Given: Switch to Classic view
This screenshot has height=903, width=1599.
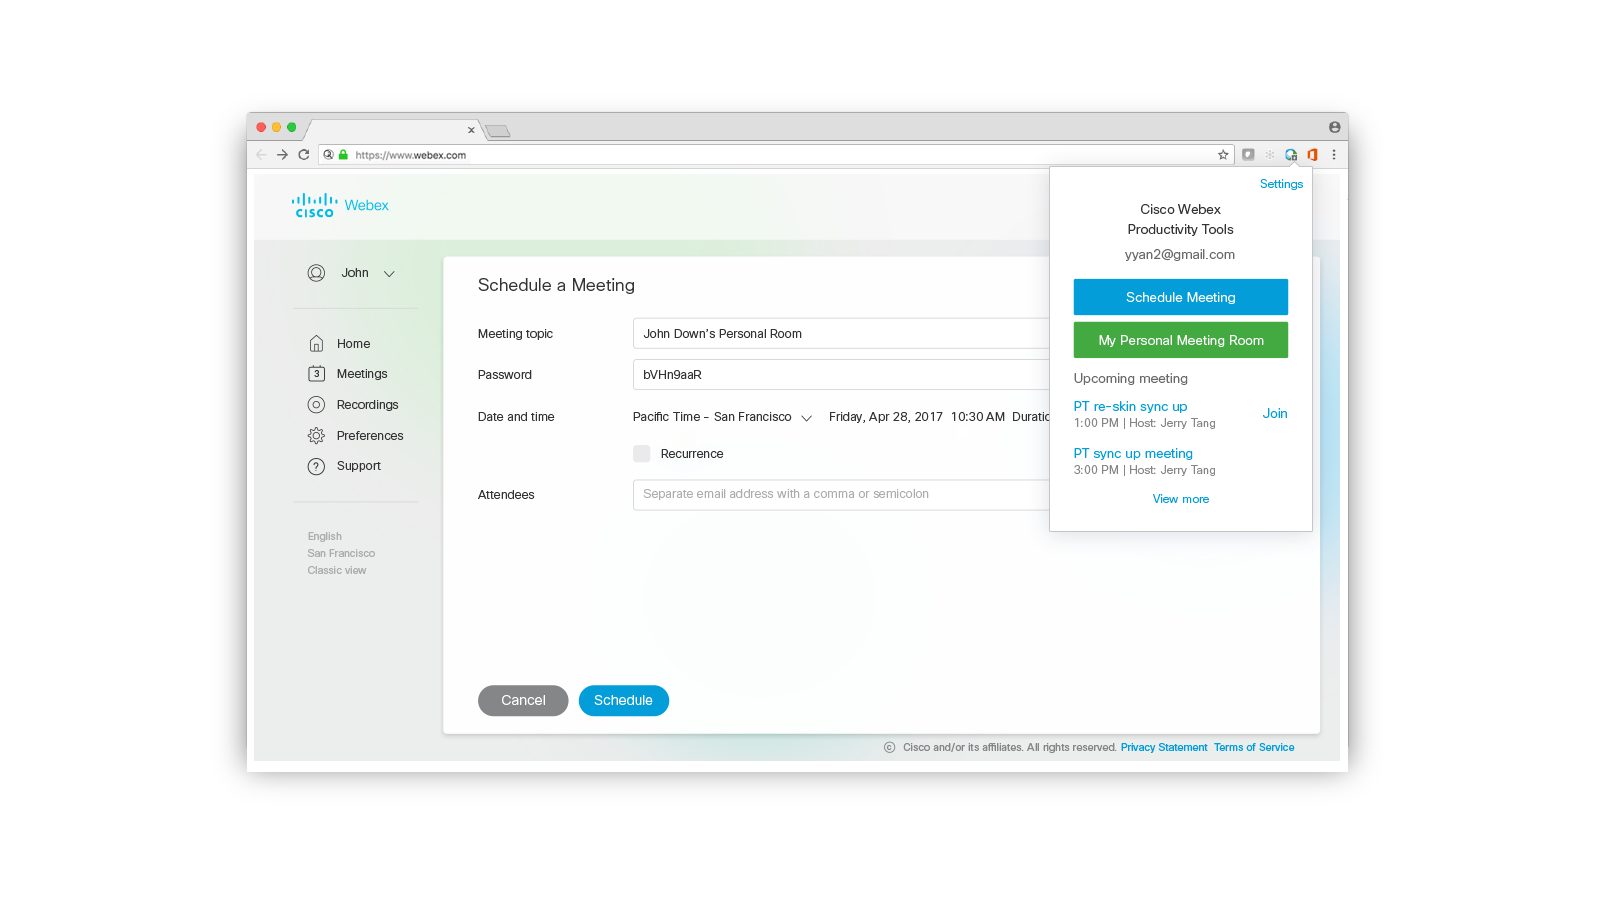Looking at the screenshot, I should pos(337,571).
